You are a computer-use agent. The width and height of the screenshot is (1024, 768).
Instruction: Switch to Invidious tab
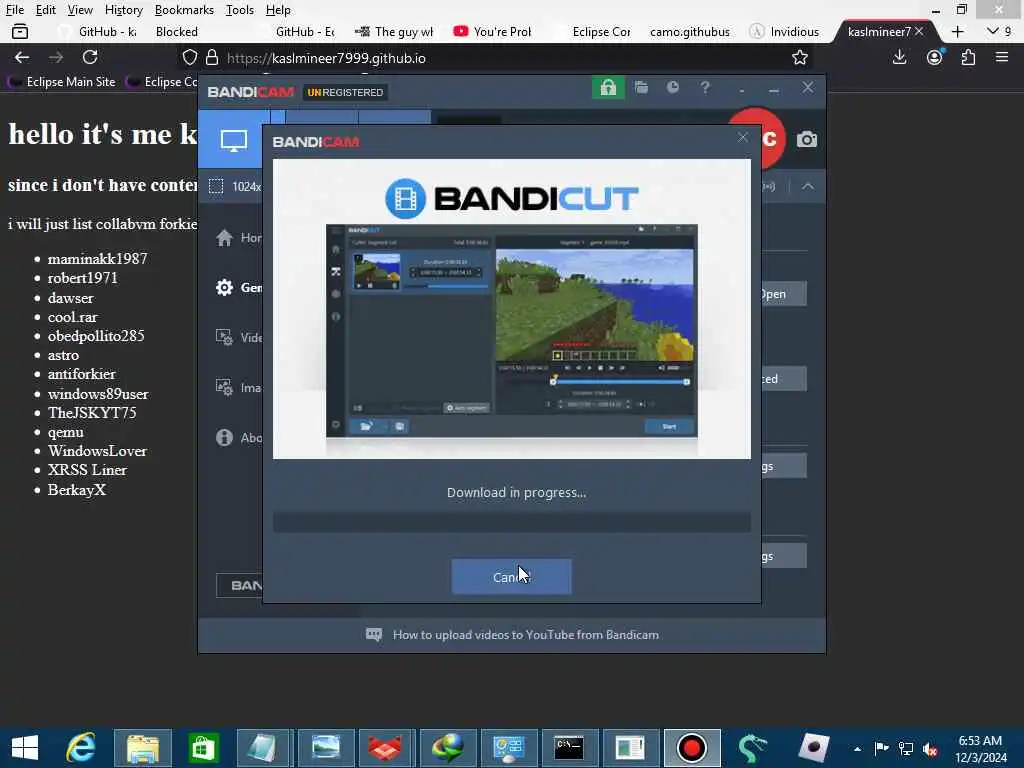pyautogui.click(x=784, y=31)
